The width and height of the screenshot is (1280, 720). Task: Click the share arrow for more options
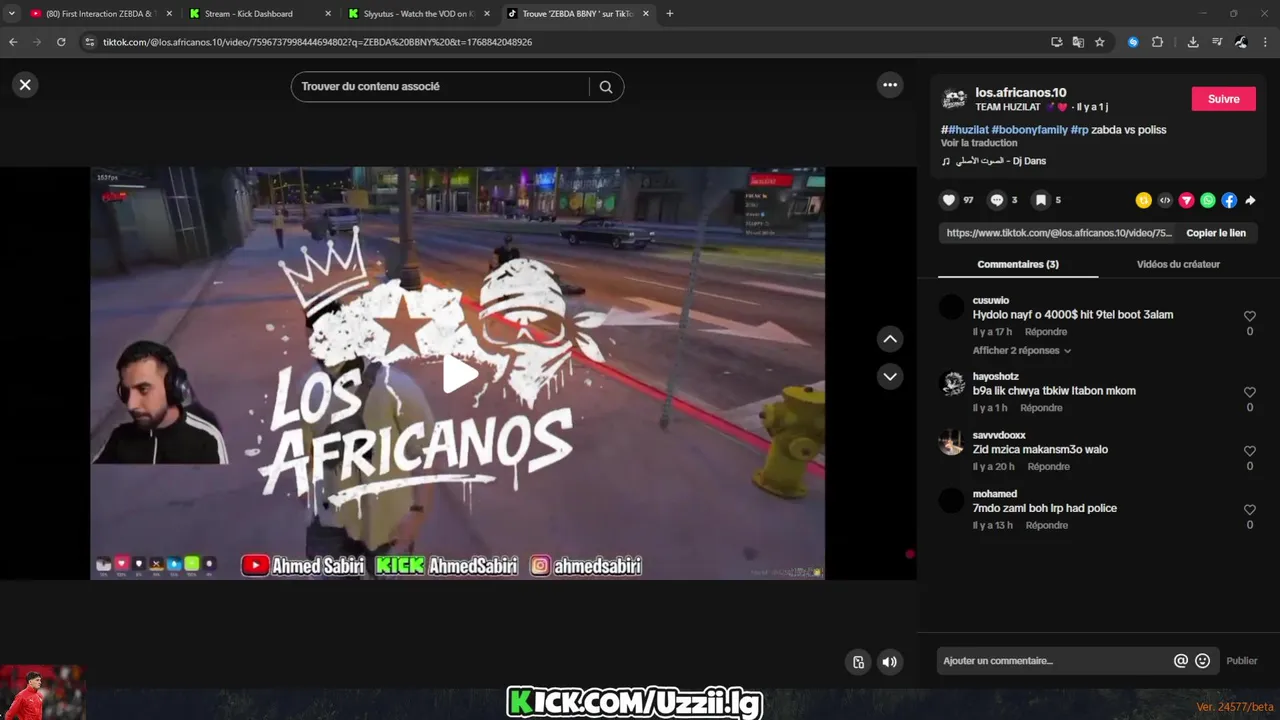tap(1250, 200)
